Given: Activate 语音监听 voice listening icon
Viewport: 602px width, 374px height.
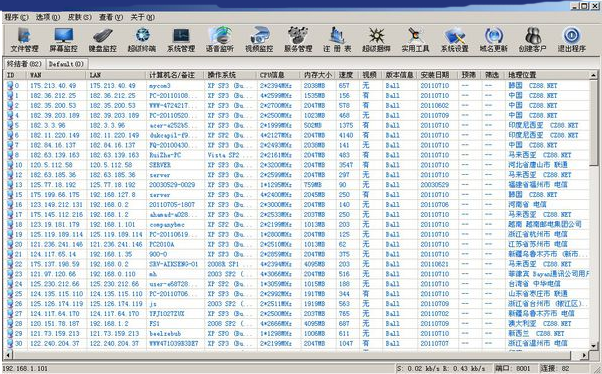Looking at the screenshot, I should point(220,40).
